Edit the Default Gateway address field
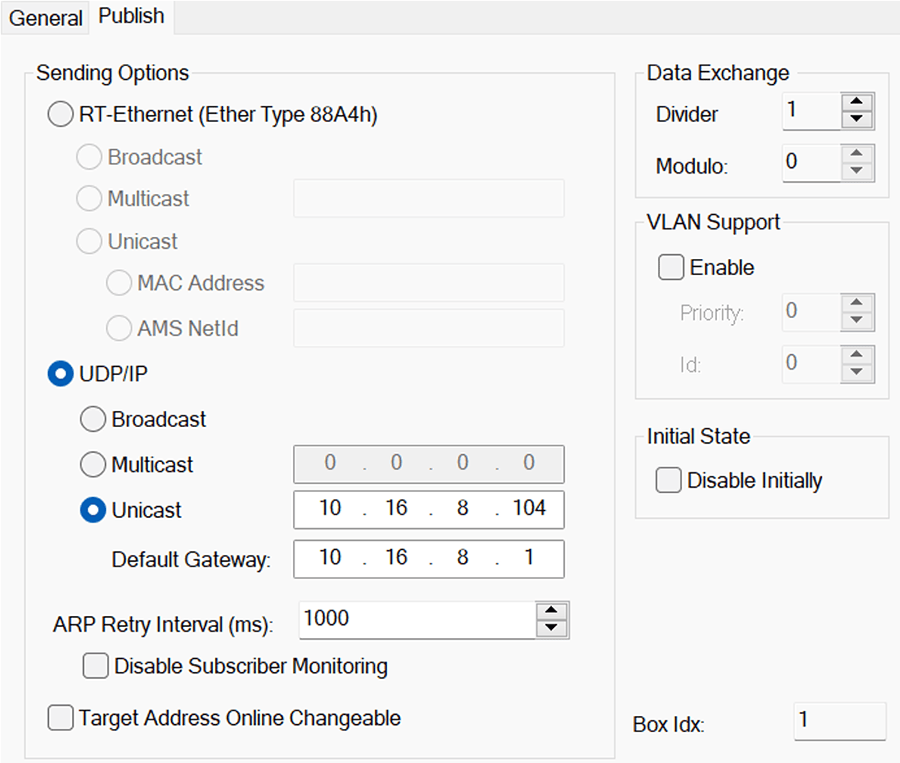 point(429,559)
